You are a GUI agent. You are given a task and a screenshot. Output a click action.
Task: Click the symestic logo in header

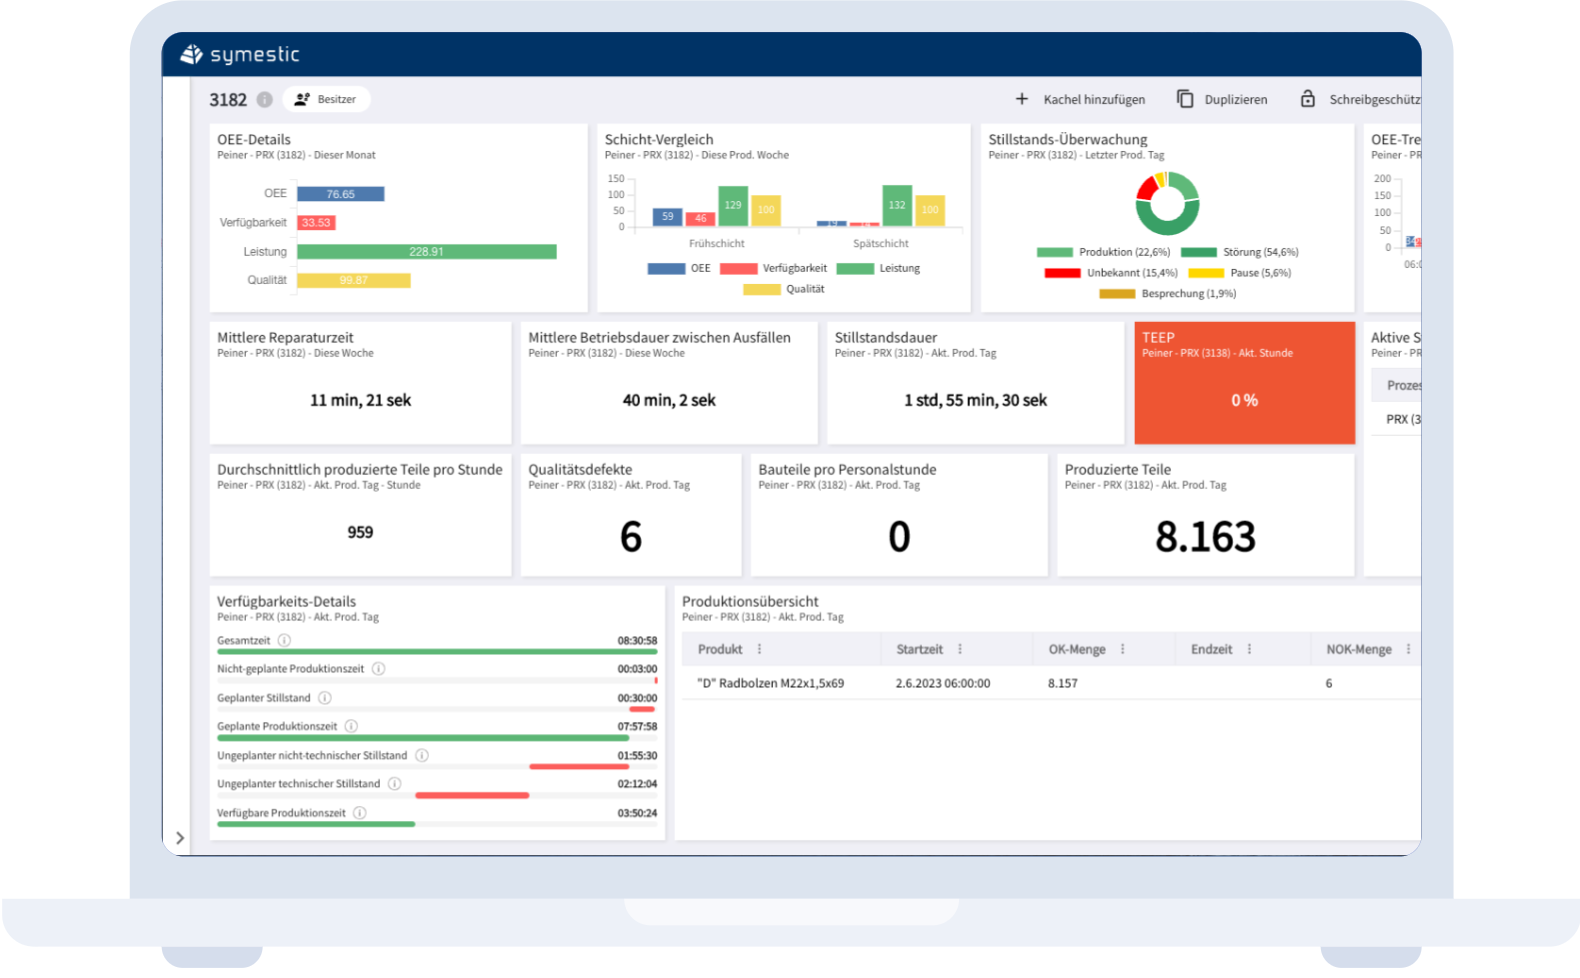pos(240,55)
